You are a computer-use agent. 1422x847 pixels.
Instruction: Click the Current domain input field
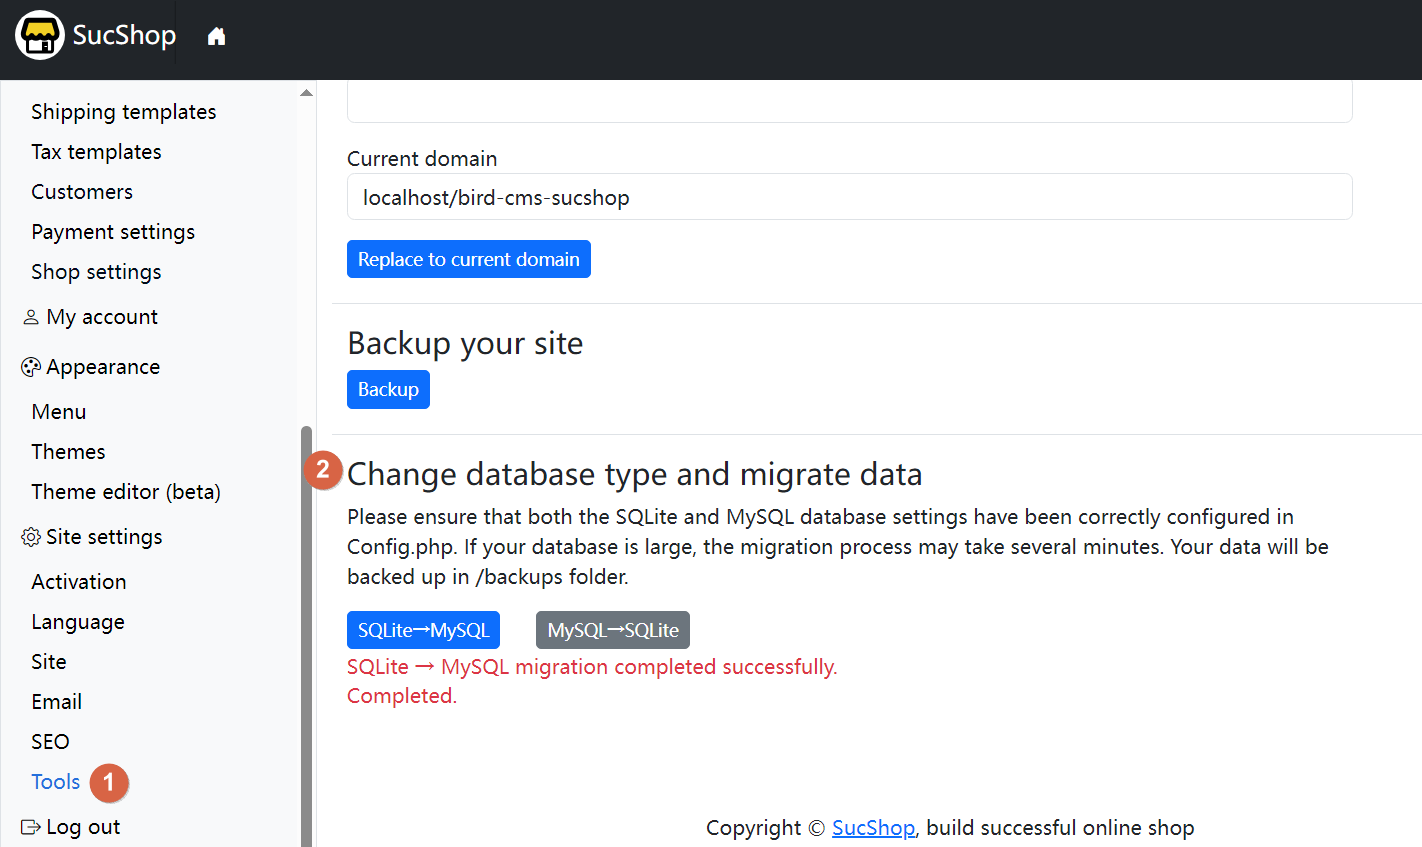pos(849,197)
